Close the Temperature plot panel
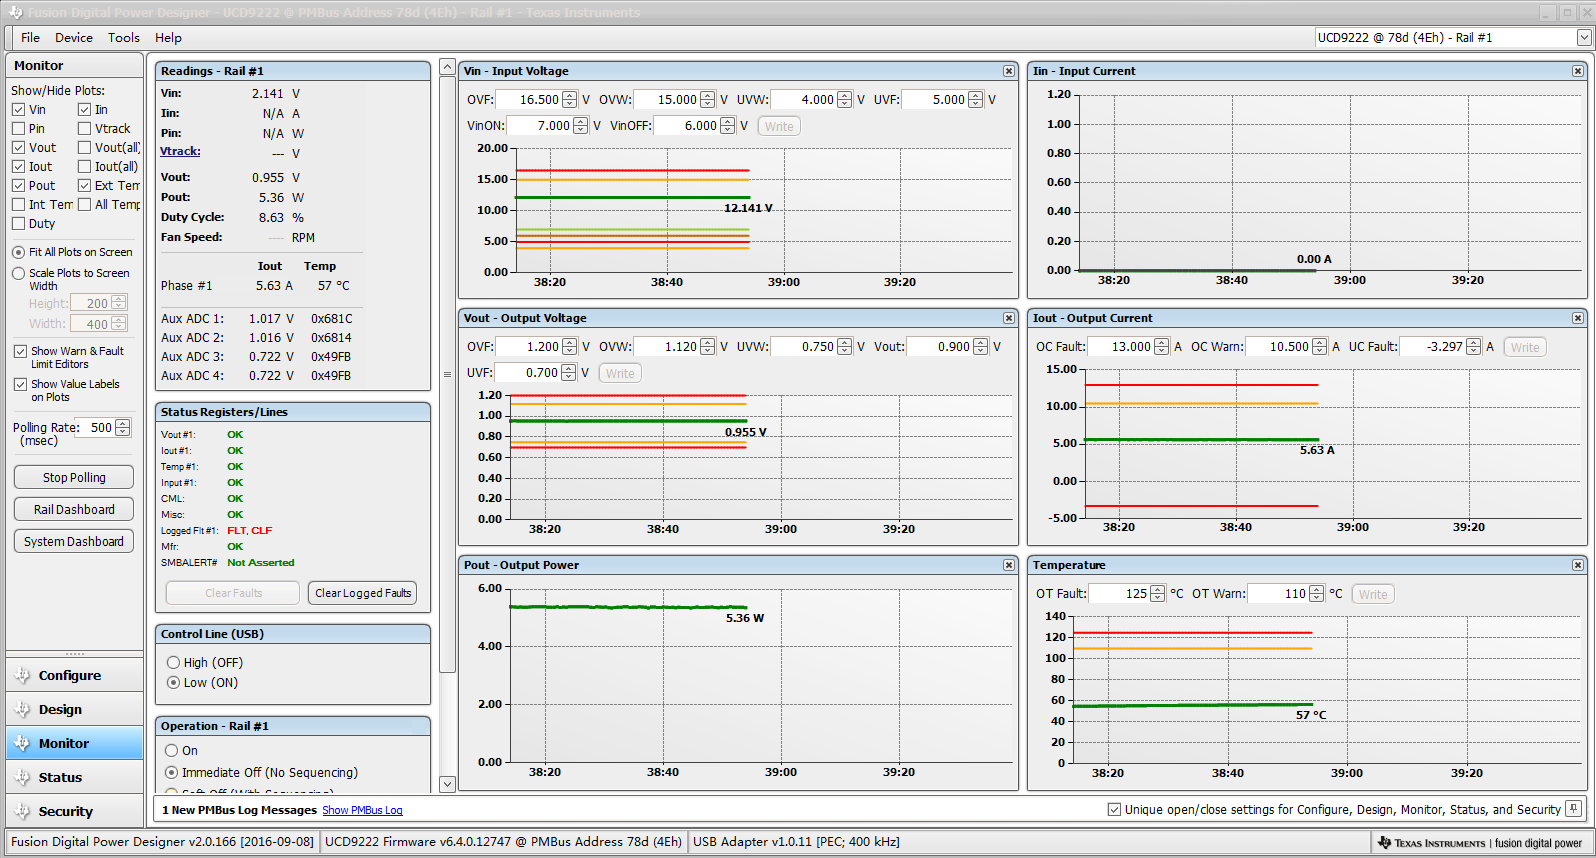 click(x=1578, y=565)
